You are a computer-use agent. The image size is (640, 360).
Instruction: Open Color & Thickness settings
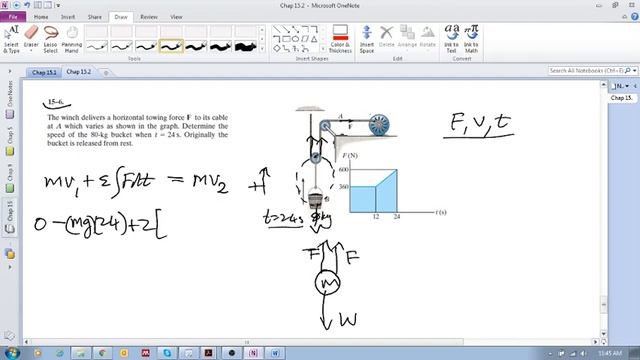(340, 39)
